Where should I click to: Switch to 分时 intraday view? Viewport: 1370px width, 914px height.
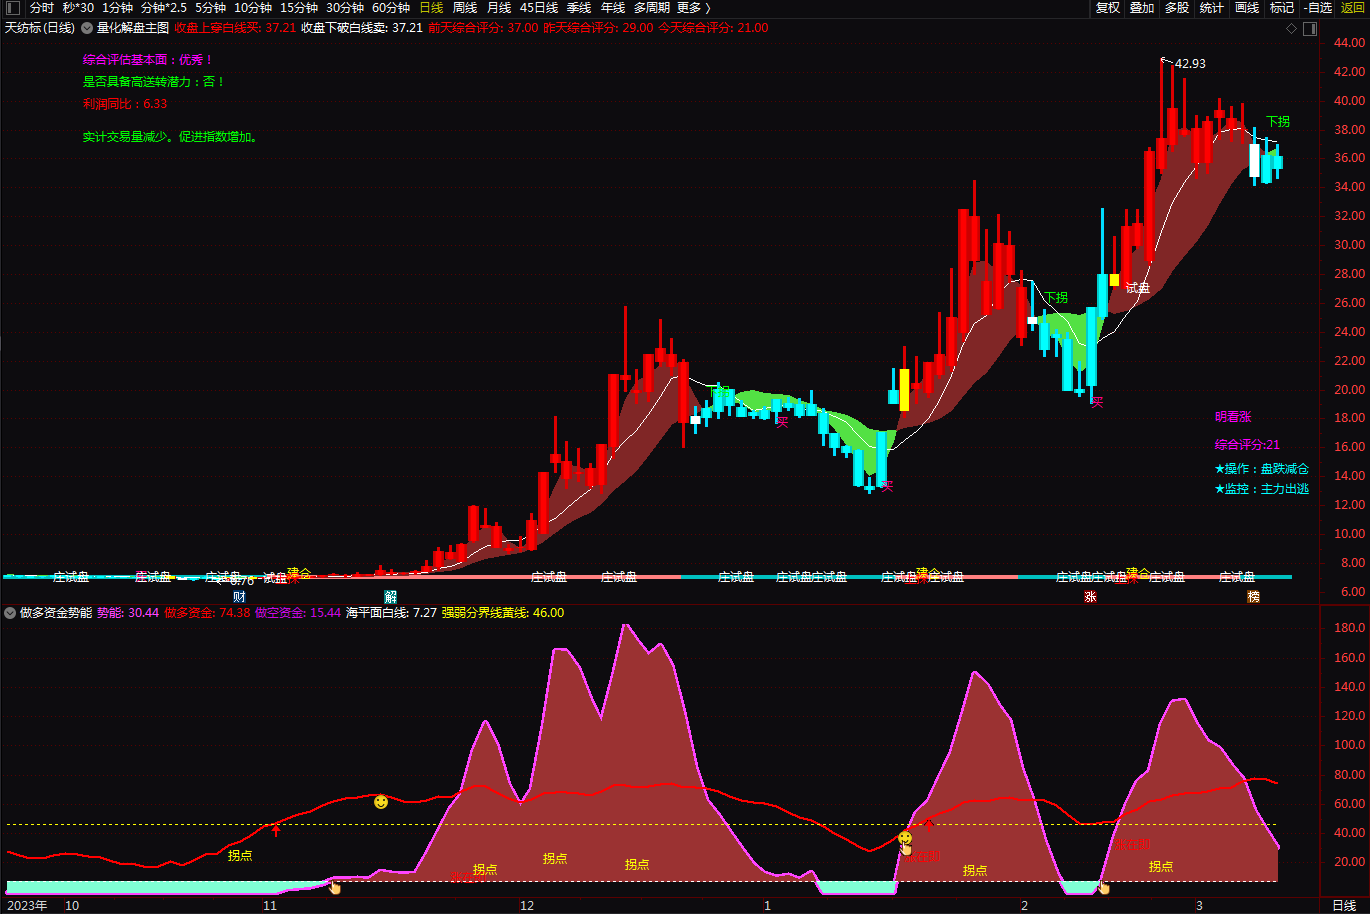point(42,8)
